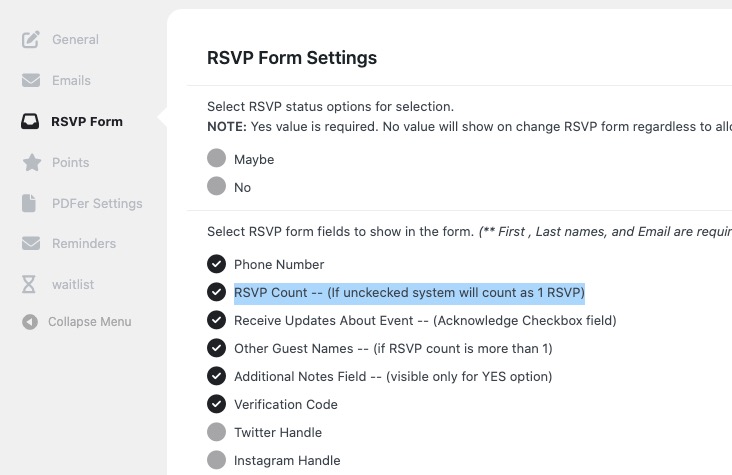
Task: Click the PDFer Settings document icon
Action: [29, 203]
